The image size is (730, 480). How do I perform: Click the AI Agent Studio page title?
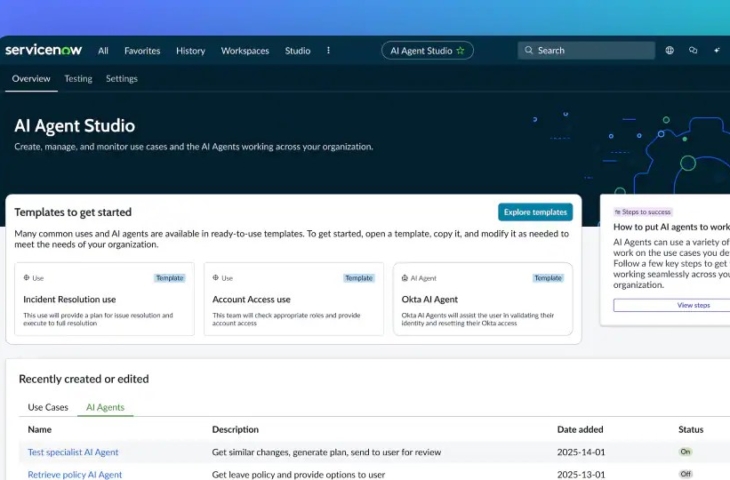(74, 126)
